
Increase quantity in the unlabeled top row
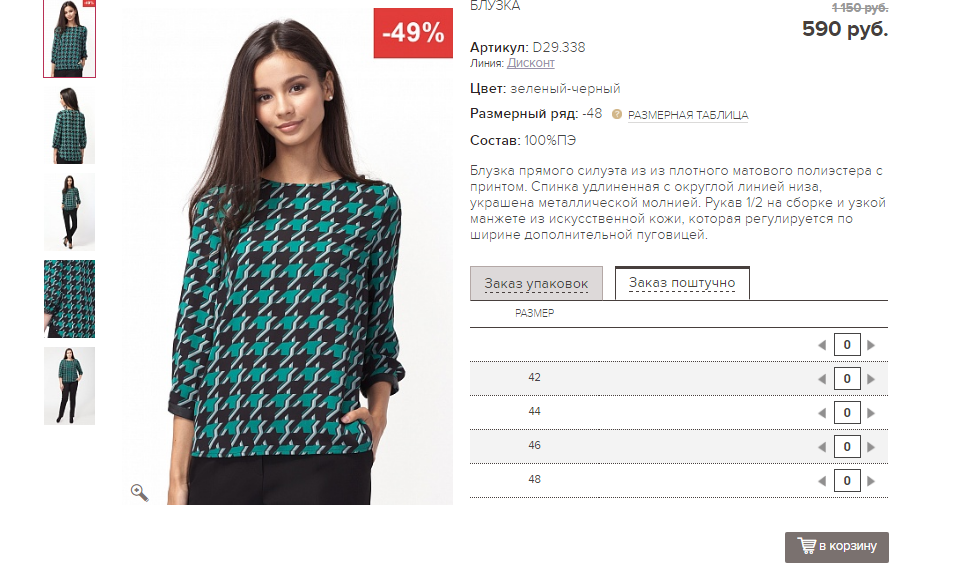click(x=871, y=345)
